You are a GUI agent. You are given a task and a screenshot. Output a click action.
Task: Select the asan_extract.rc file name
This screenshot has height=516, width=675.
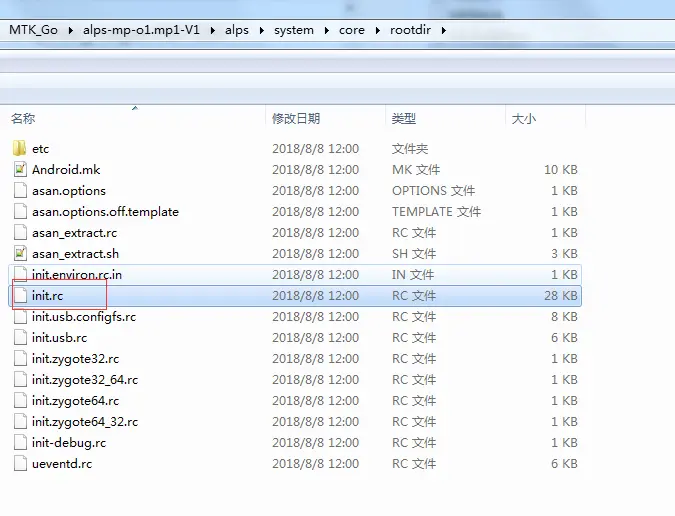(x=74, y=233)
